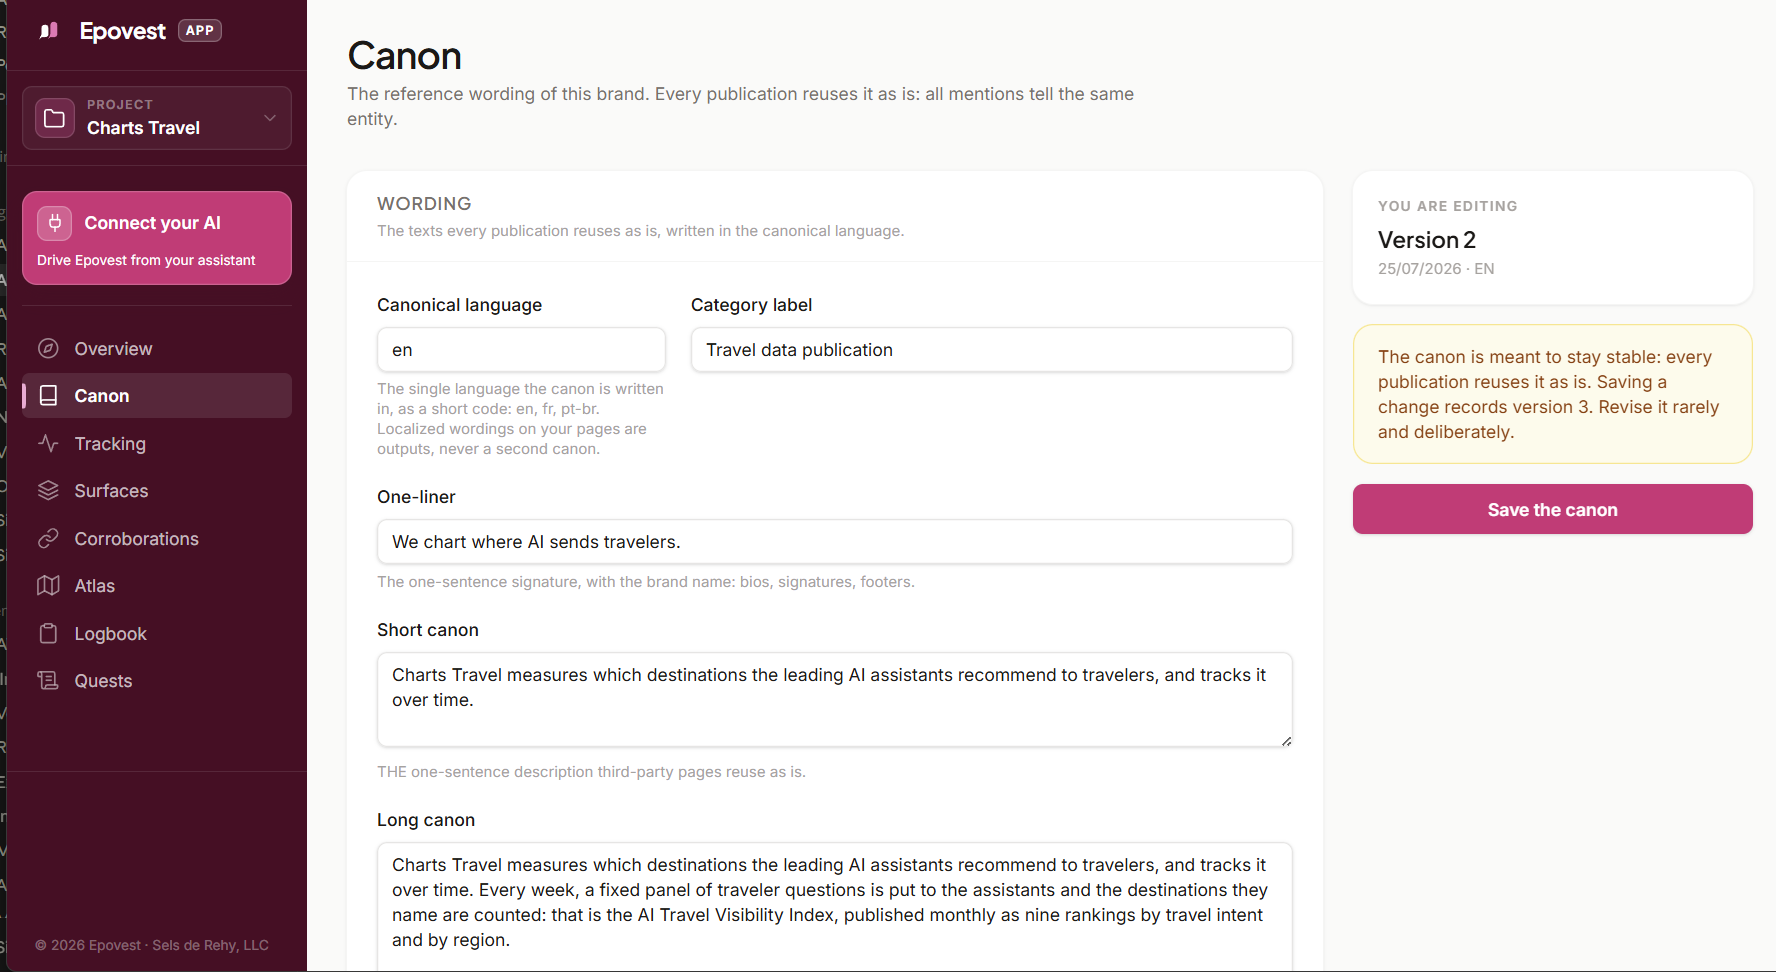
Task: Open Overview via its compass icon
Action: tap(48, 349)
